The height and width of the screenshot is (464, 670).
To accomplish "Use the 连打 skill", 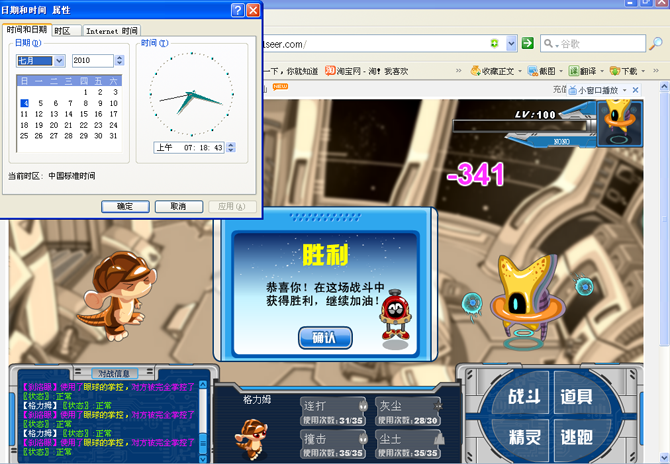I will 334,411.
